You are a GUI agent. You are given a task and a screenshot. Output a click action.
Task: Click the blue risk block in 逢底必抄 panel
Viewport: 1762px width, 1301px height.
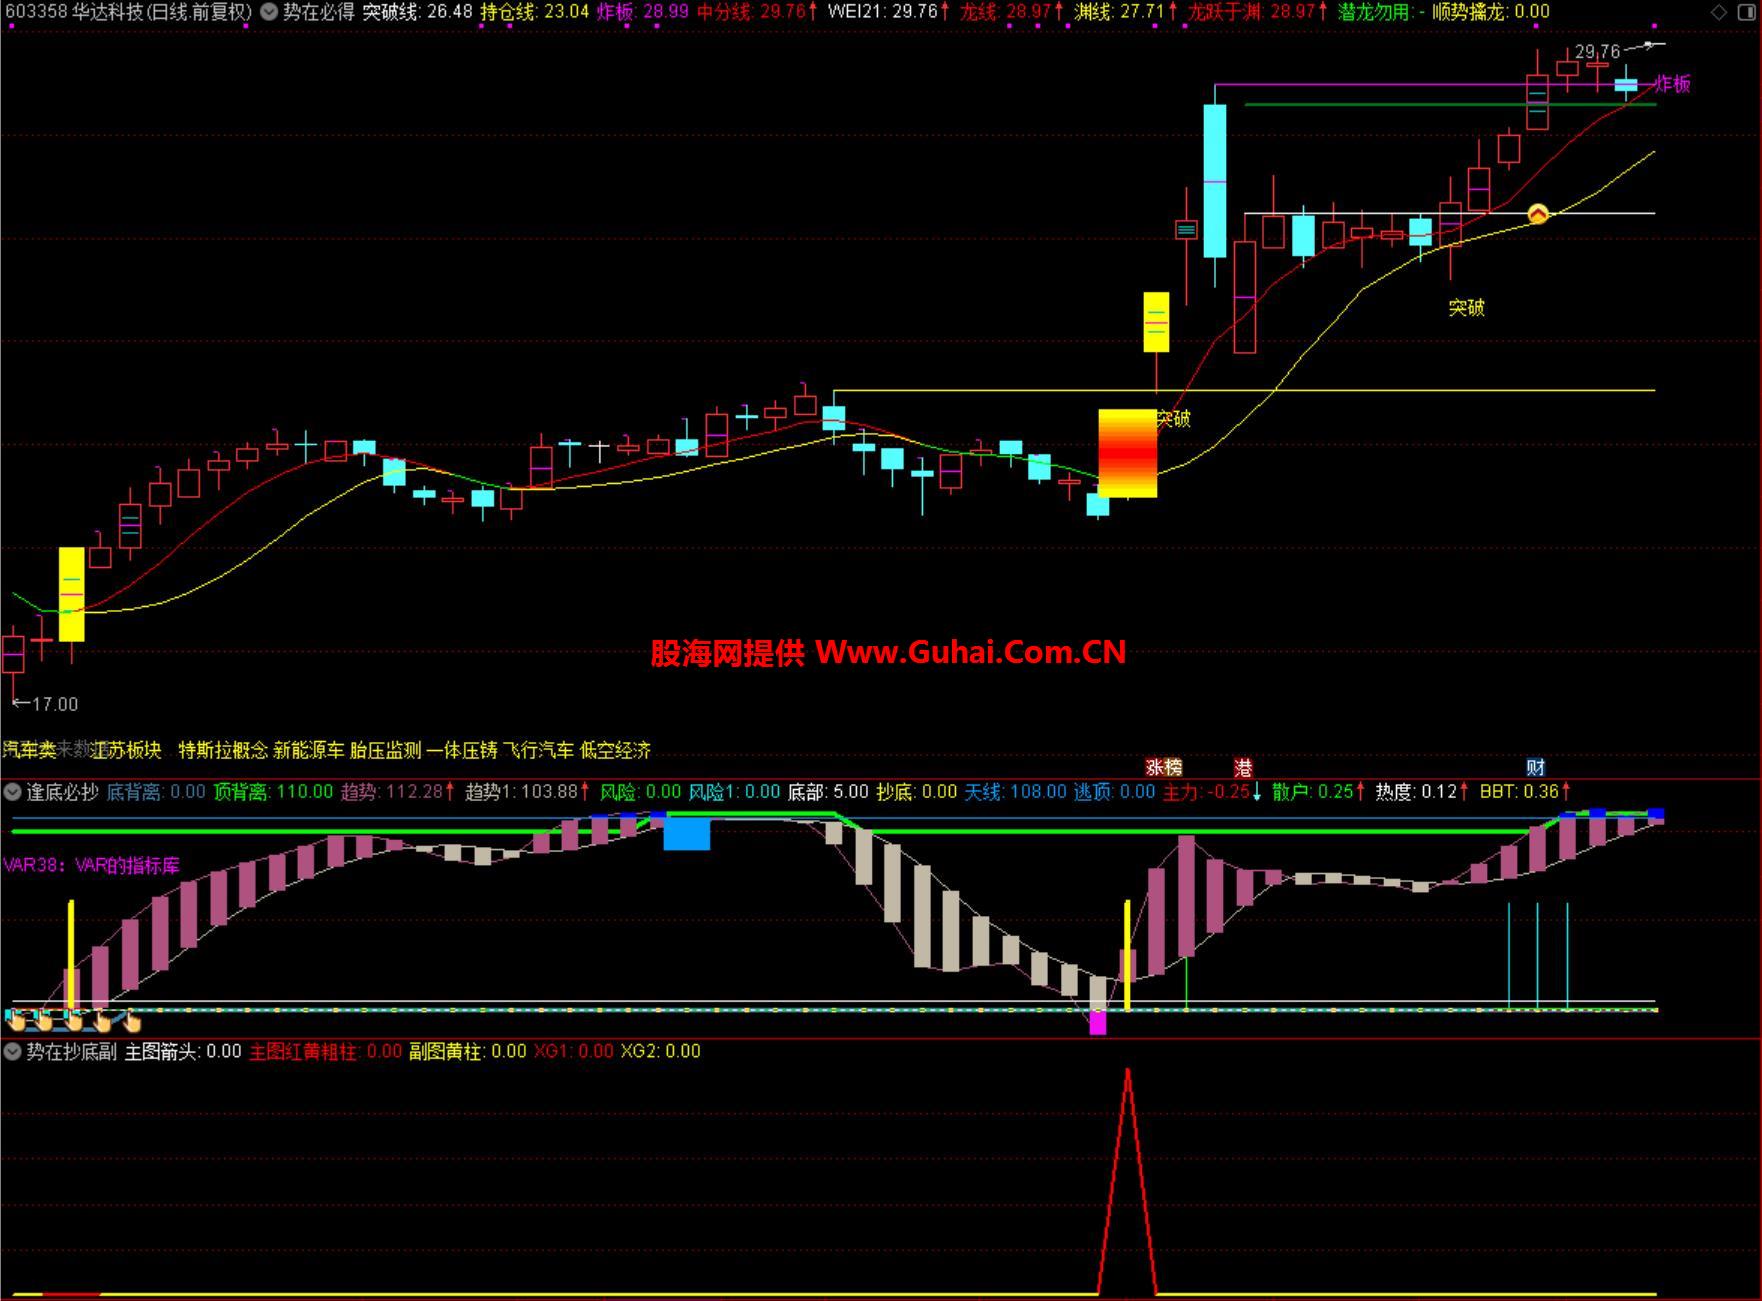coord(687,833)
